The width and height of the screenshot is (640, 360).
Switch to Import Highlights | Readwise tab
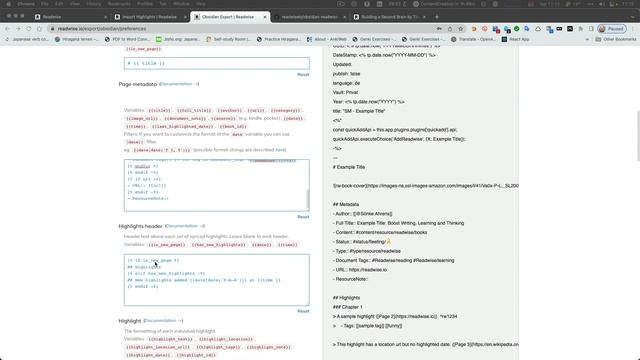point(150,17)
